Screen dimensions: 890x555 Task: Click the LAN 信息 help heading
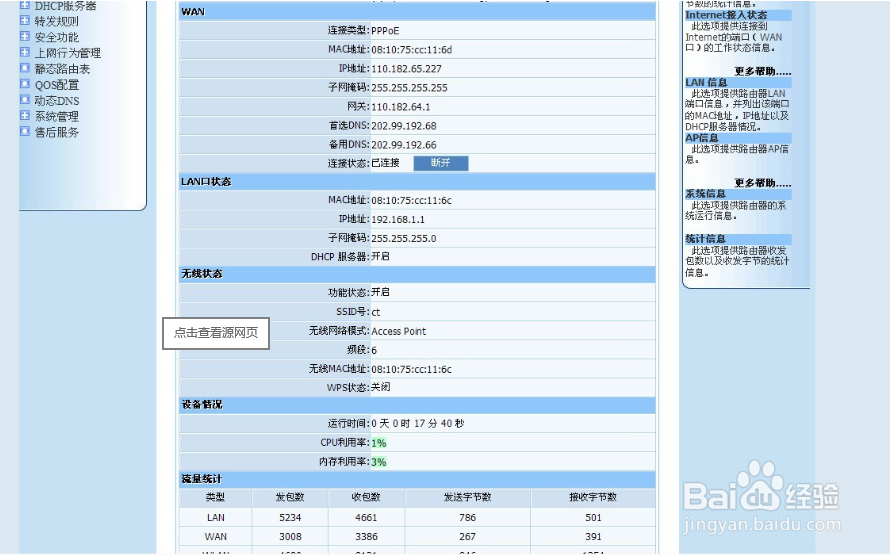[706, 83]
